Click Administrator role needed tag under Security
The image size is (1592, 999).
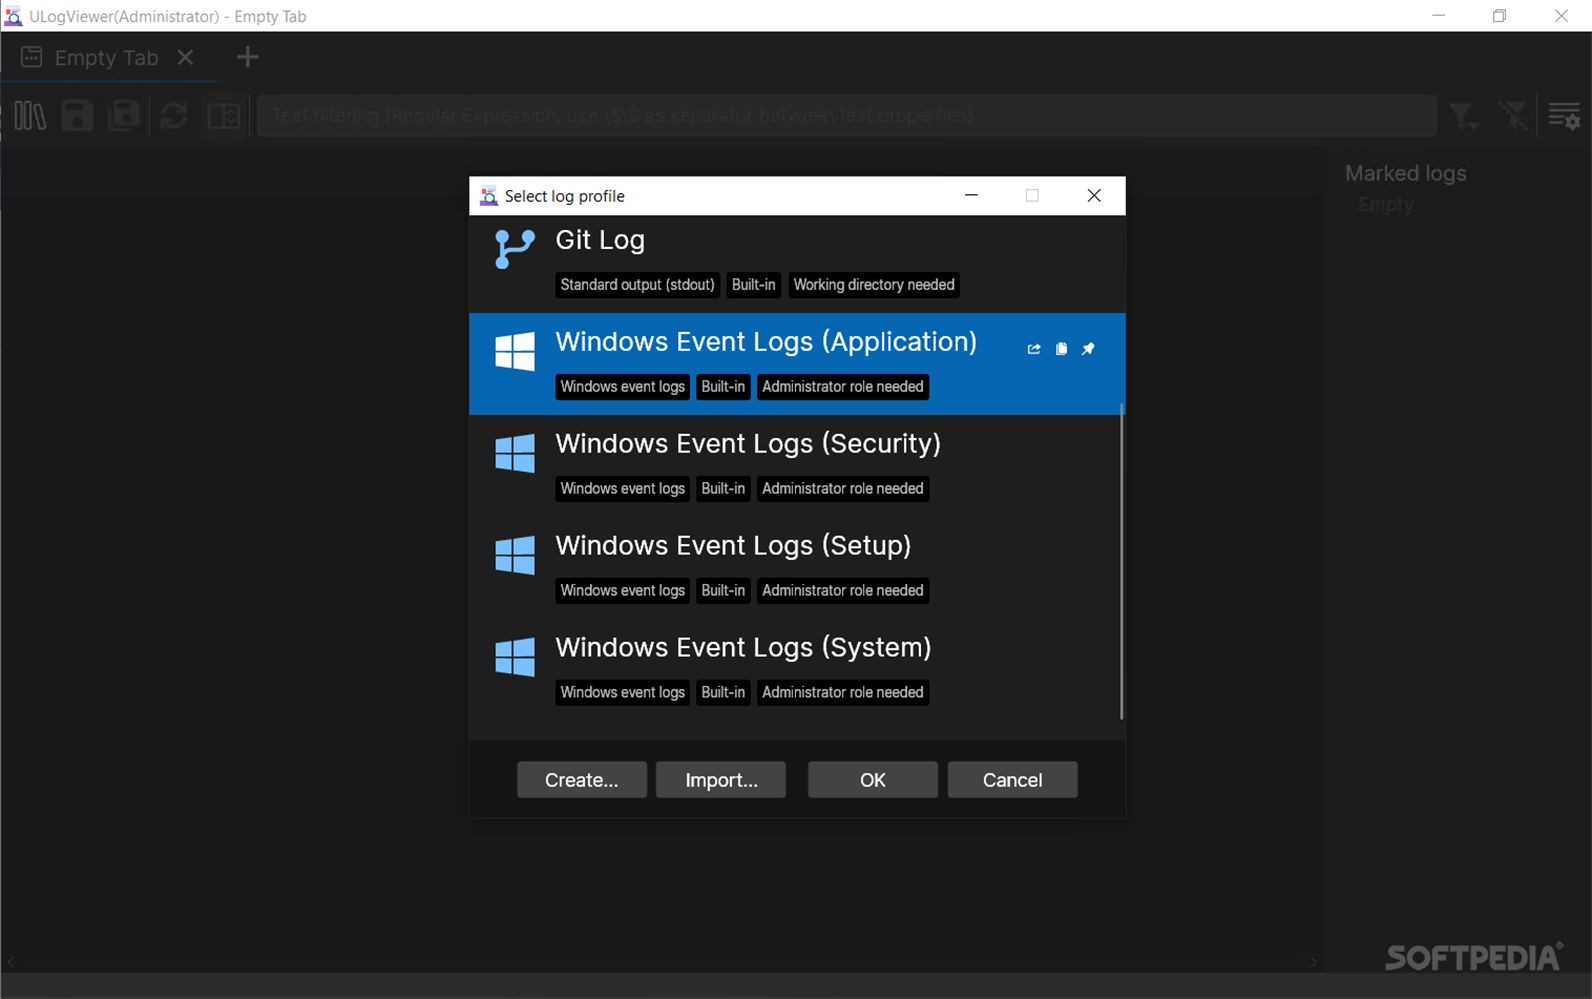(843, 489)
